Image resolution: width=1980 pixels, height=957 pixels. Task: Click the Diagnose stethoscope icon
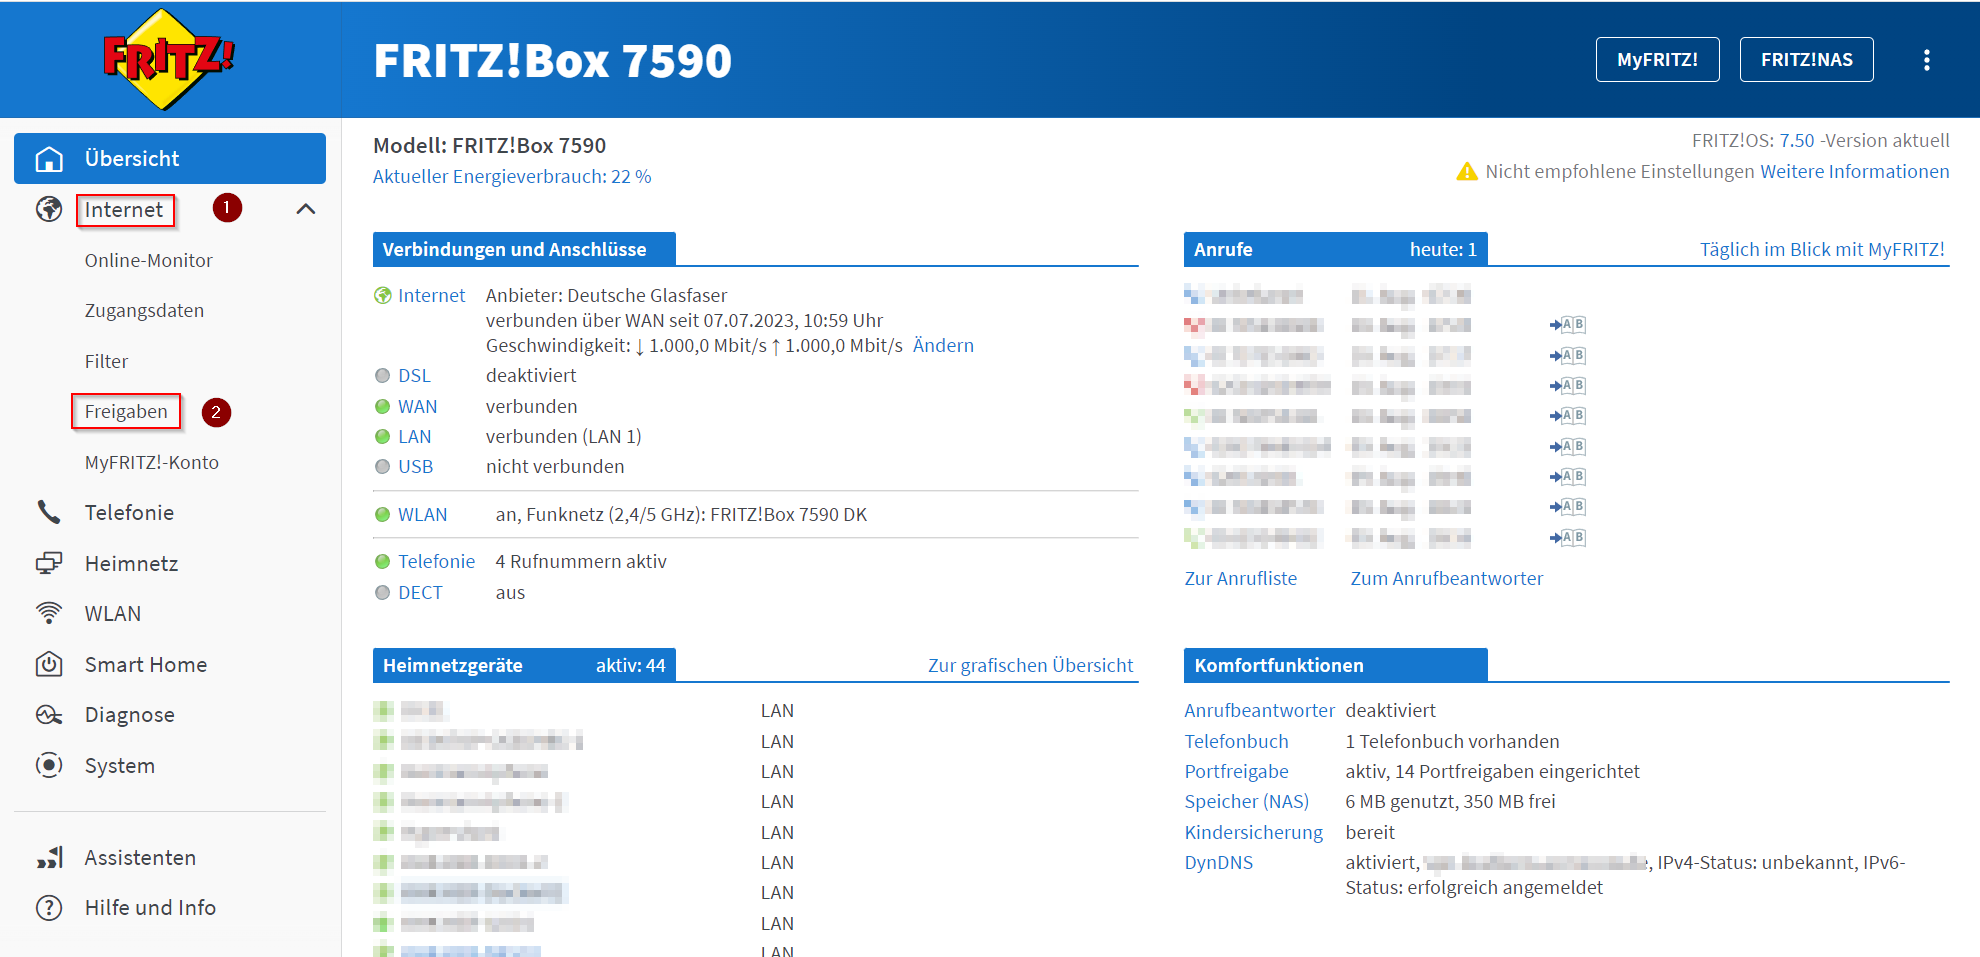(48, 714)
